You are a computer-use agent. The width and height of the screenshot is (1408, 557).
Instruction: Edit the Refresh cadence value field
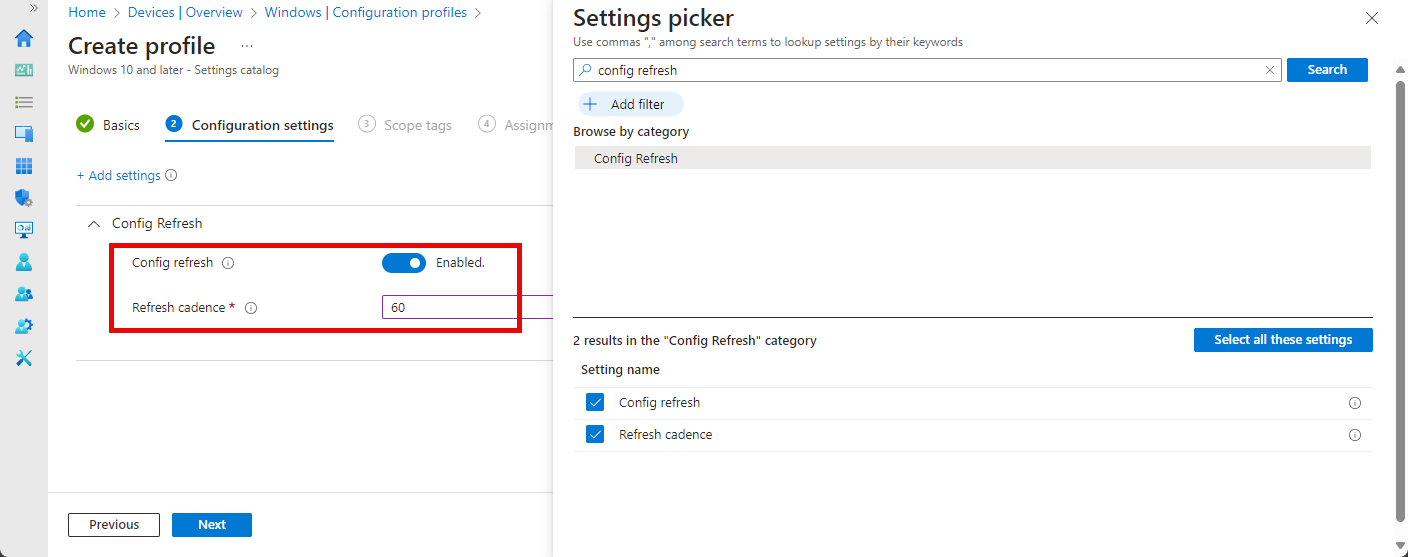[467, 308]
